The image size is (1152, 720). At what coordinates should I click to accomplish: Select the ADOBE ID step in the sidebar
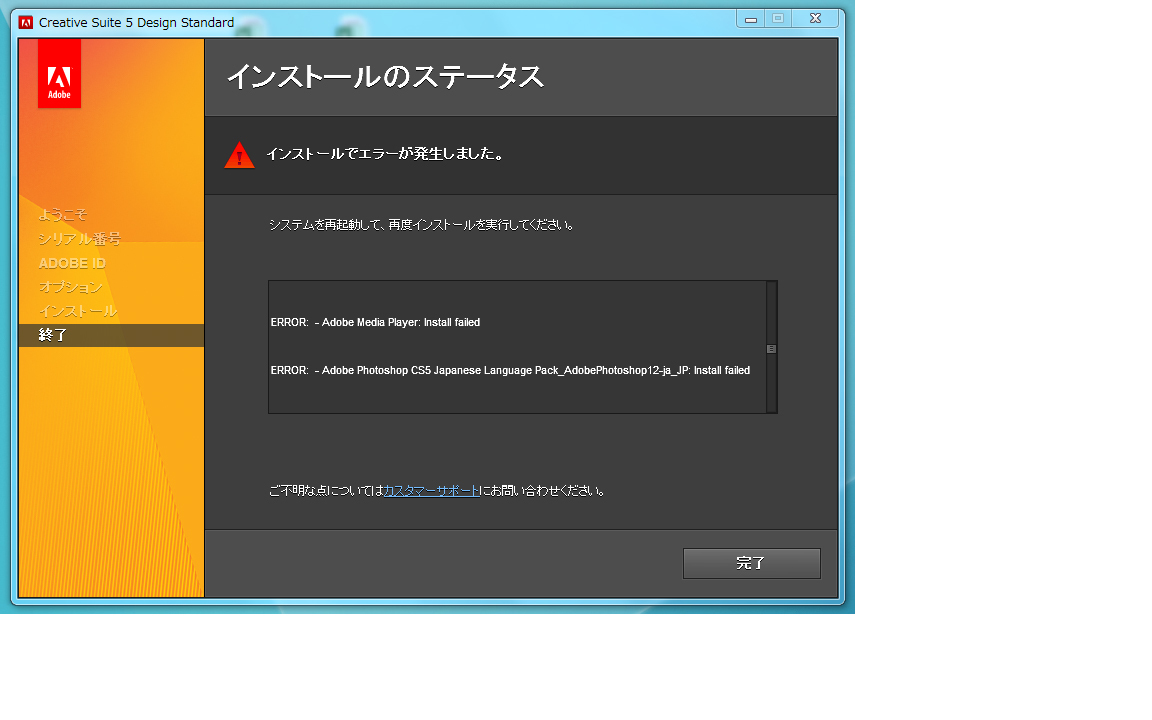(72, 263)
